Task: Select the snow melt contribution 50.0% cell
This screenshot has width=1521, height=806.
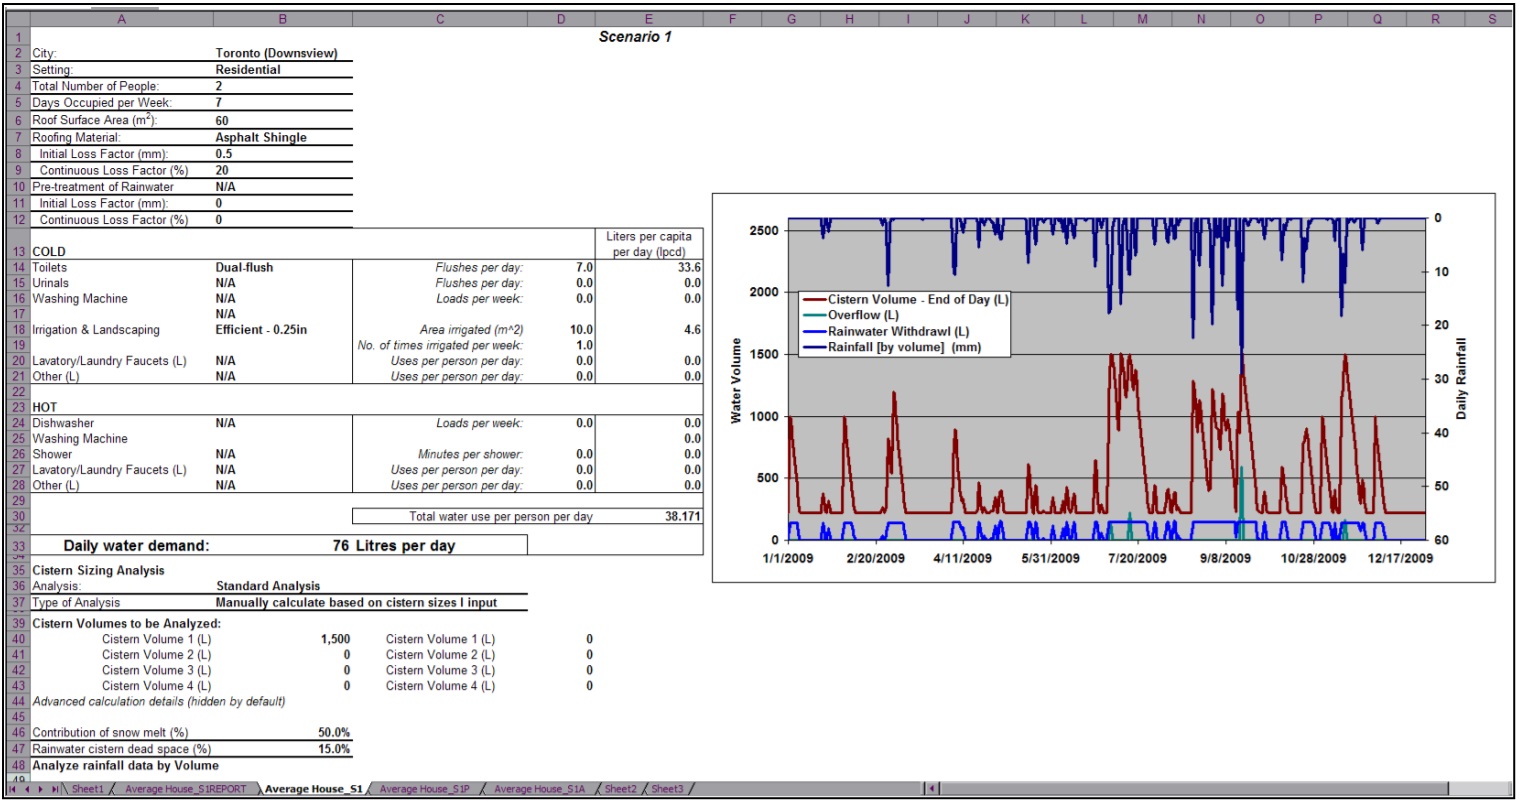Action: point(334,733)
